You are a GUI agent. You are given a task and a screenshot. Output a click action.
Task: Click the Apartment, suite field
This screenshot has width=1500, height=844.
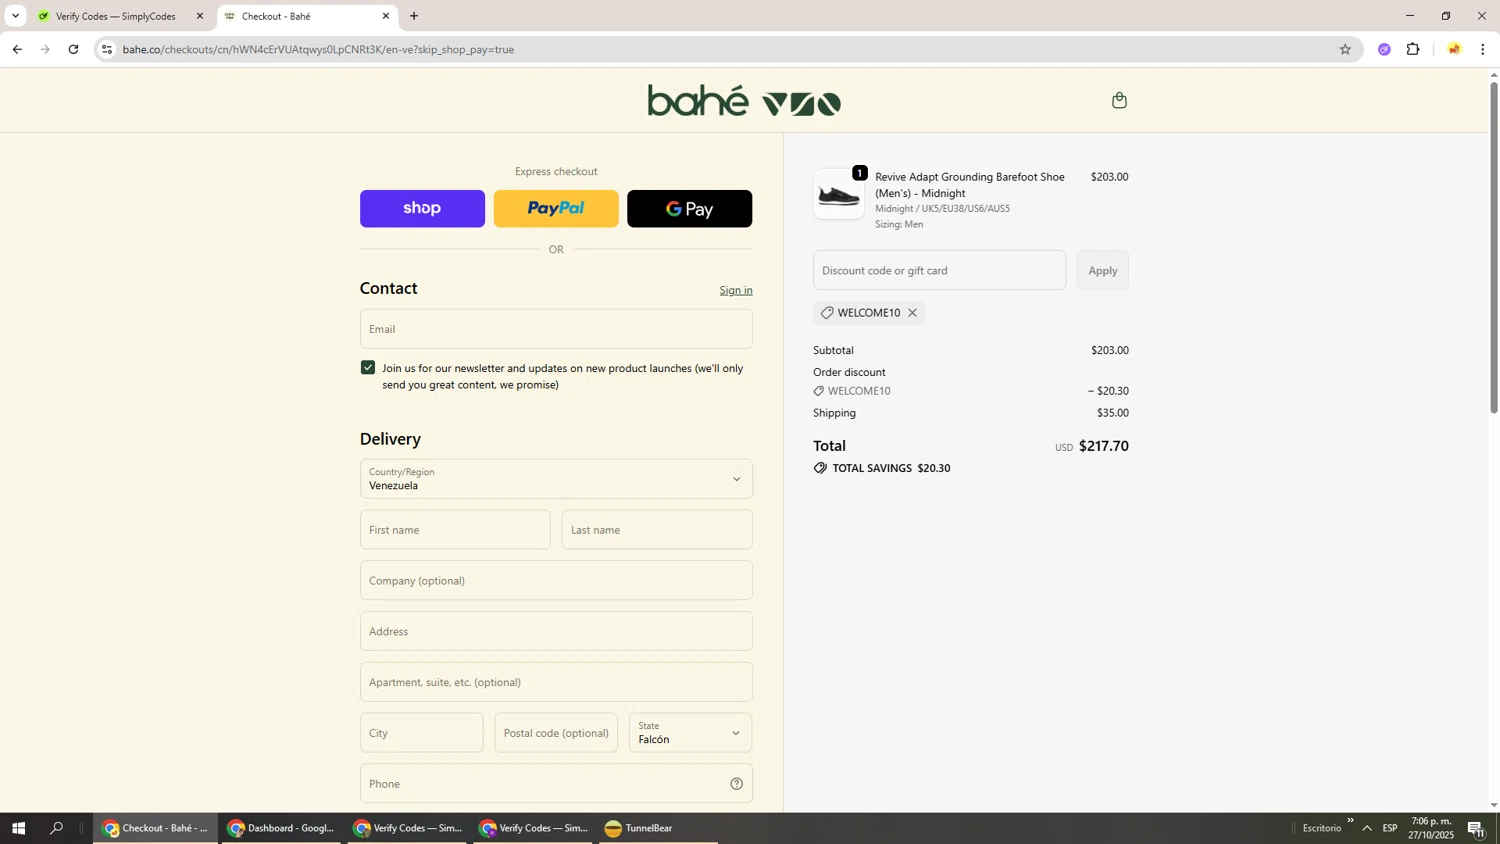tap(556, 683)
